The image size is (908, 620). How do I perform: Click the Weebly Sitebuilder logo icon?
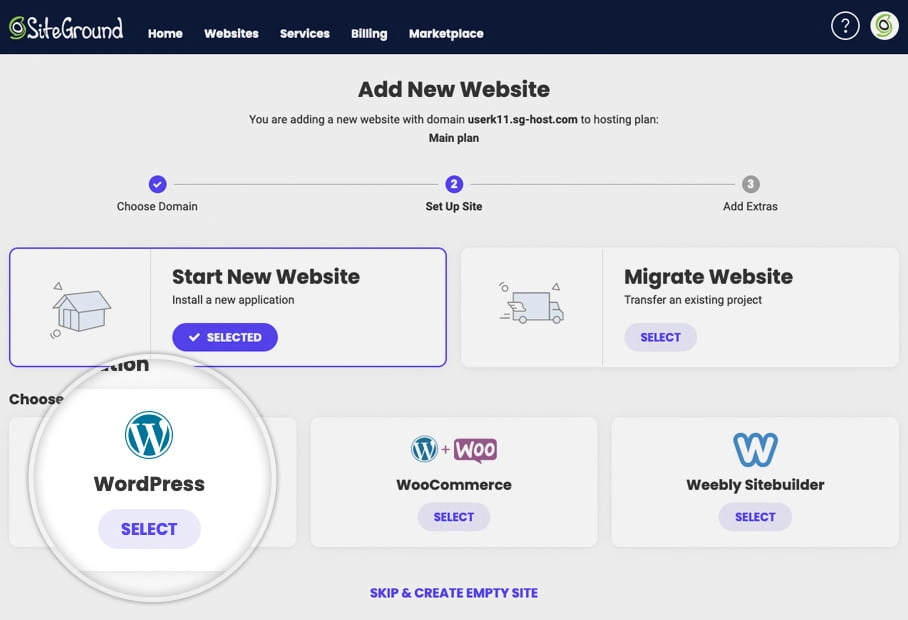point(755,450)
